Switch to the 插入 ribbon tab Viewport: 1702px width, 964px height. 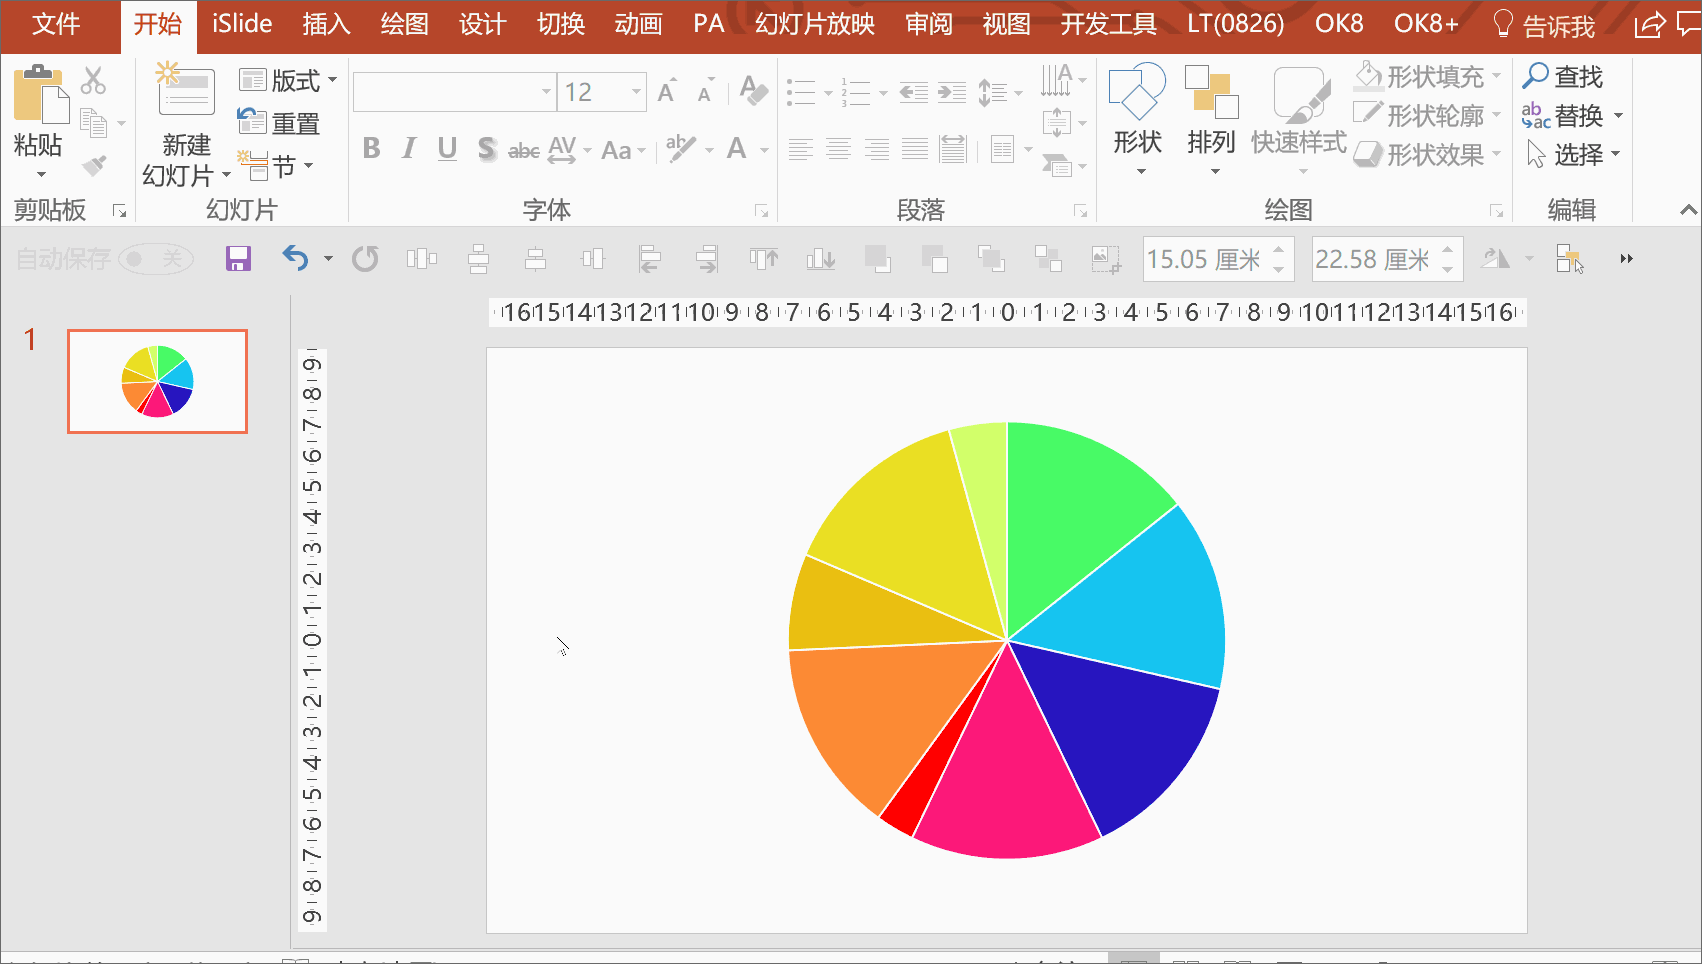pos(327,24)
